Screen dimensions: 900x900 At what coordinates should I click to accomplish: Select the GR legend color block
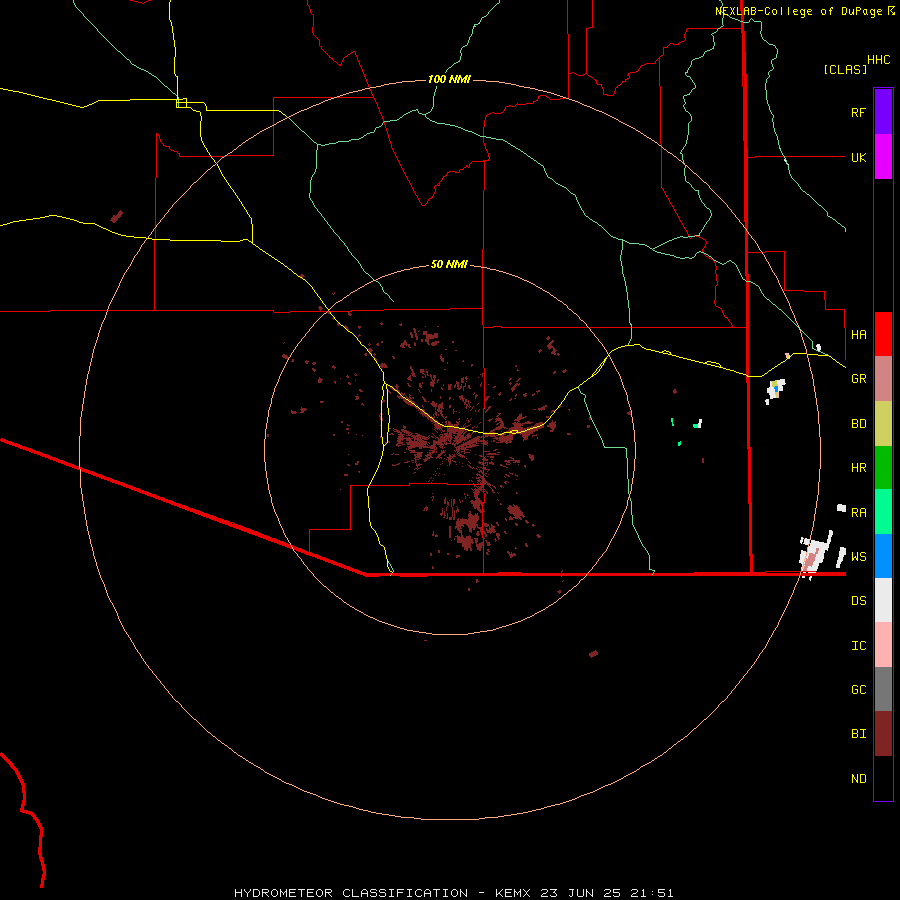[x=883, y=379]
